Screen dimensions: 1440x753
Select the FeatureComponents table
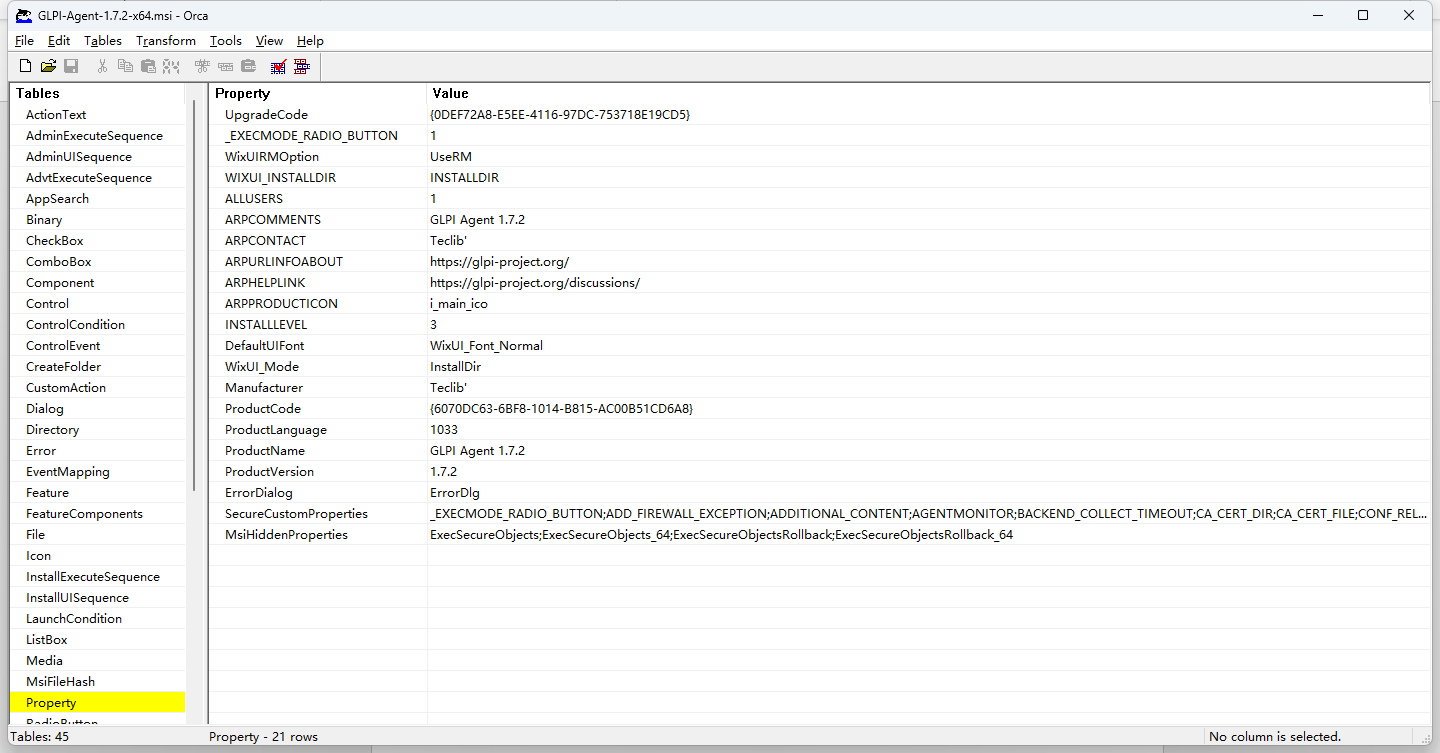pyautogui.click(x=84, y=514)
